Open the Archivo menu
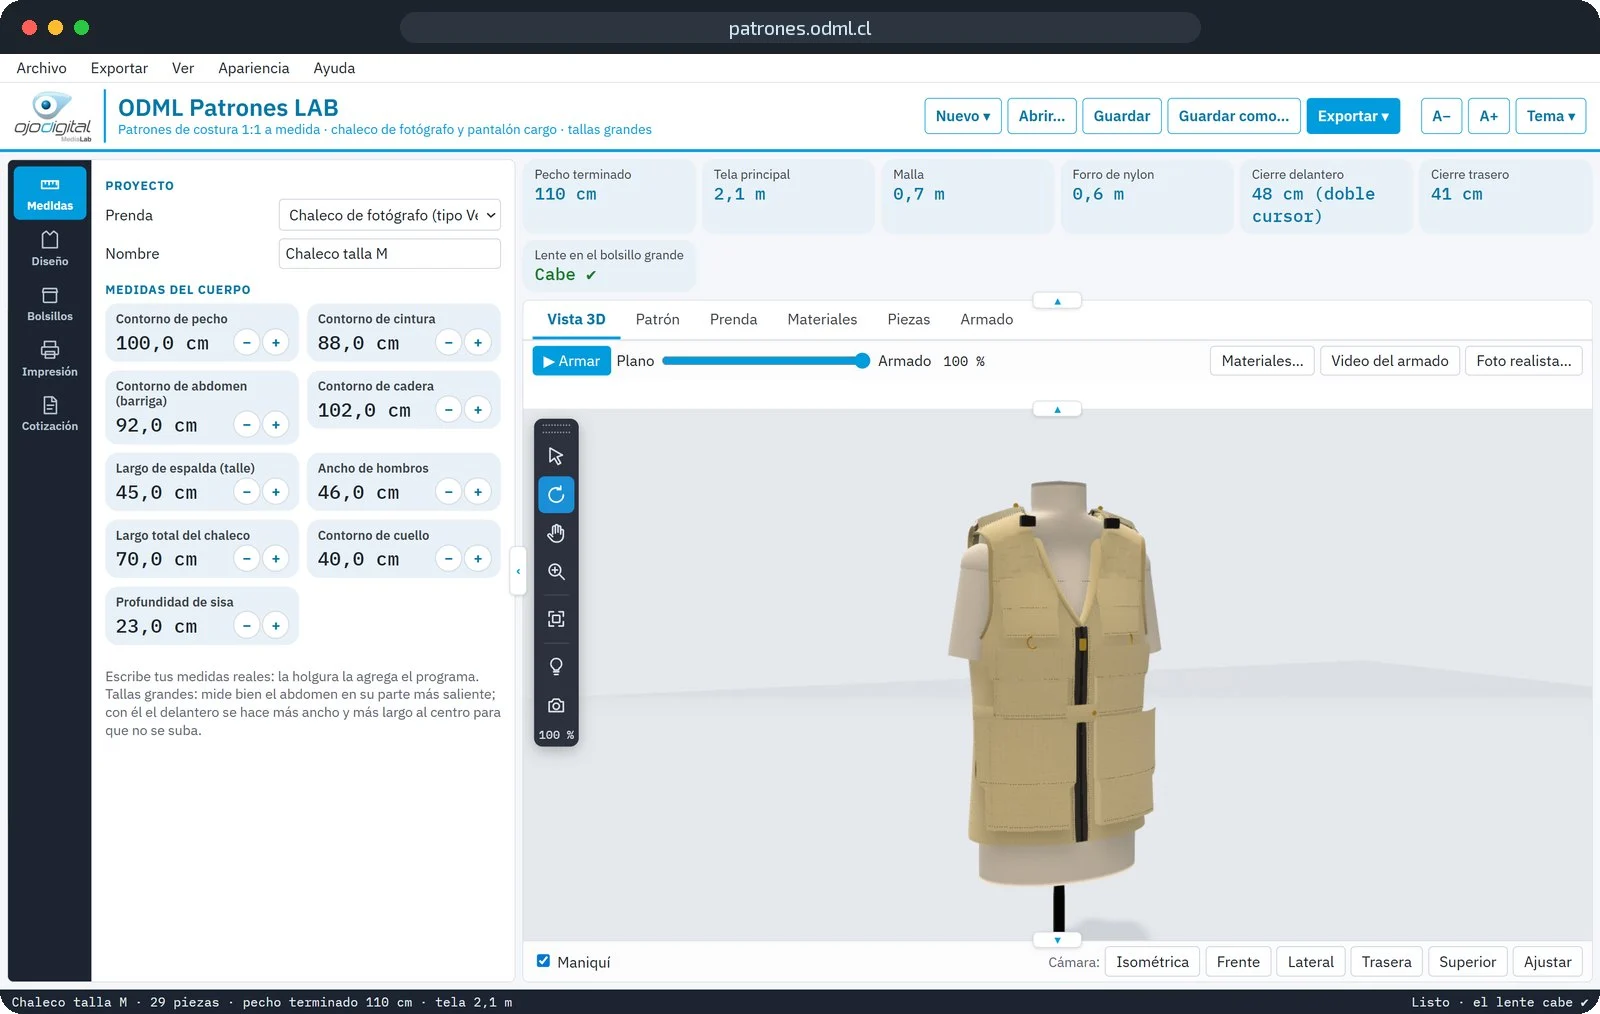 42,68
